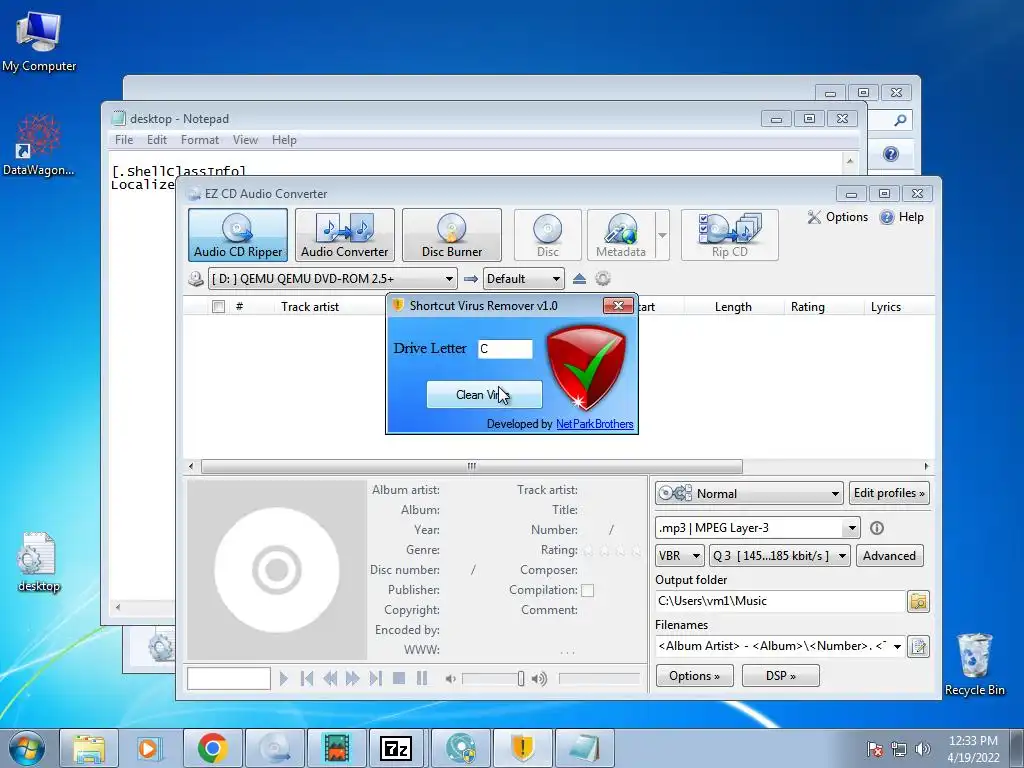1024x768 pixels.
Task: Click the Play button in player bar
Action: coord(283,679)
